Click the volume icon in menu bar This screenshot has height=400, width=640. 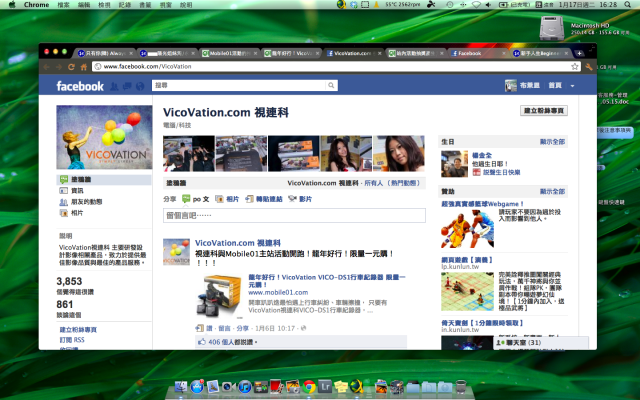(x=489, y=4)
